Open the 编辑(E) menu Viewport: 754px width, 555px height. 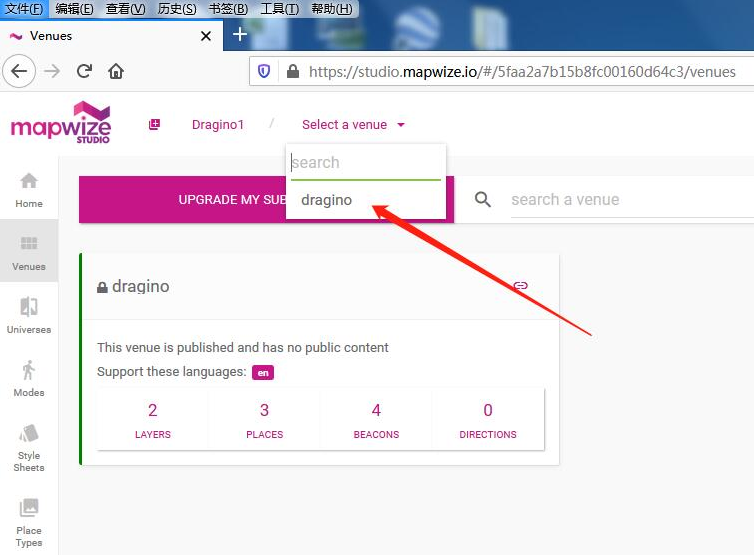[74, 9]
